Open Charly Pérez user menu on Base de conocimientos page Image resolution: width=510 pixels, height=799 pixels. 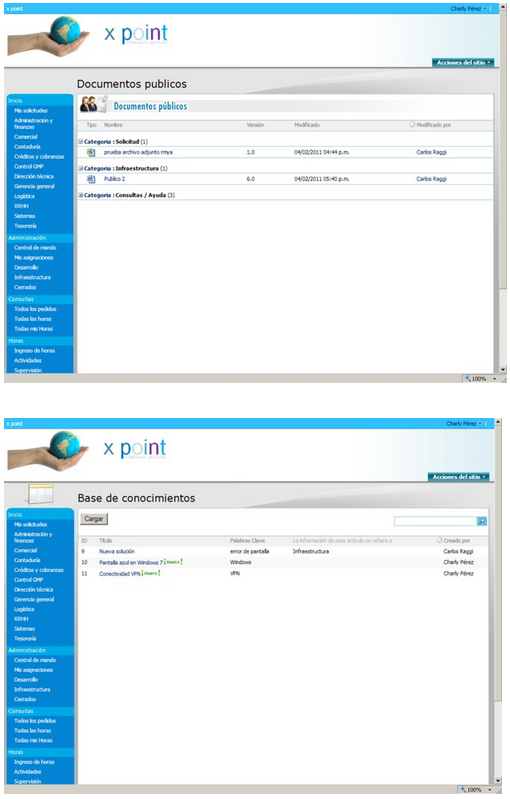464,423
